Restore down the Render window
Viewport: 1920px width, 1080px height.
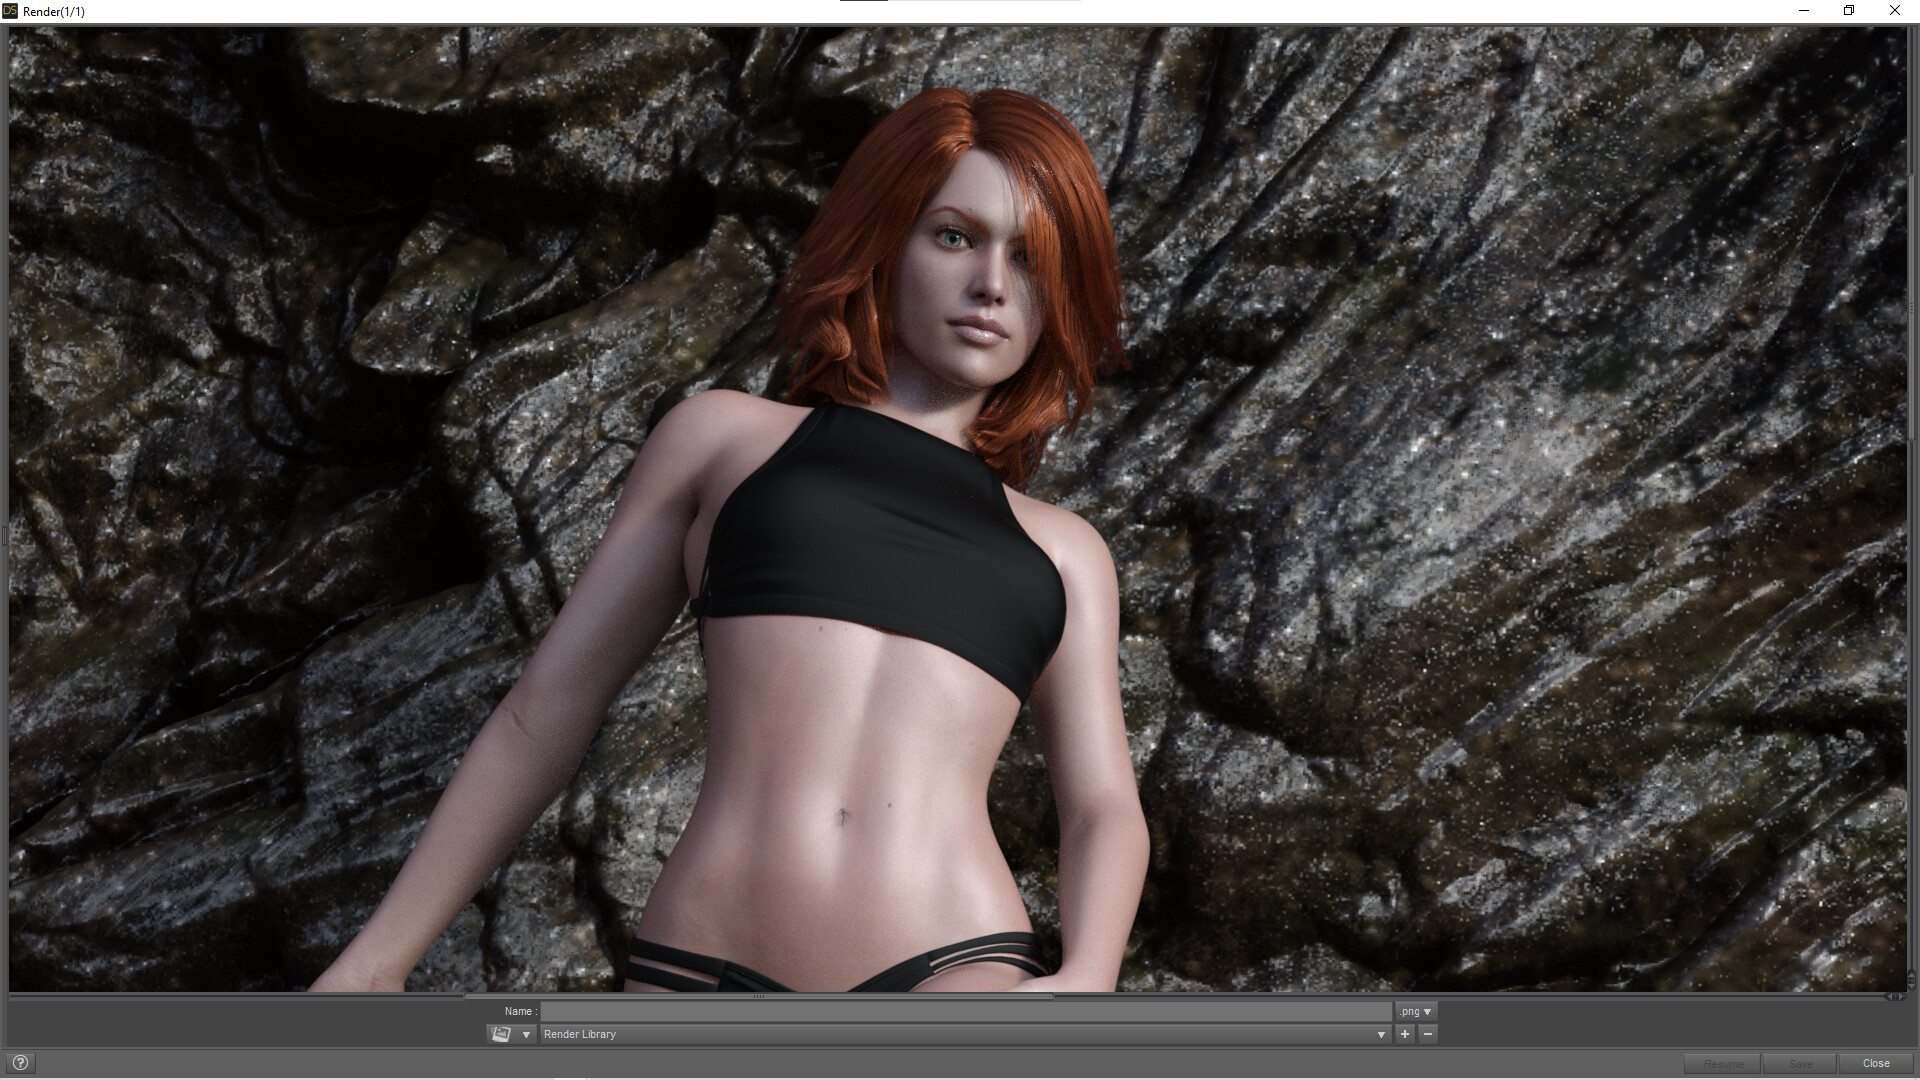pos(1849,11)
